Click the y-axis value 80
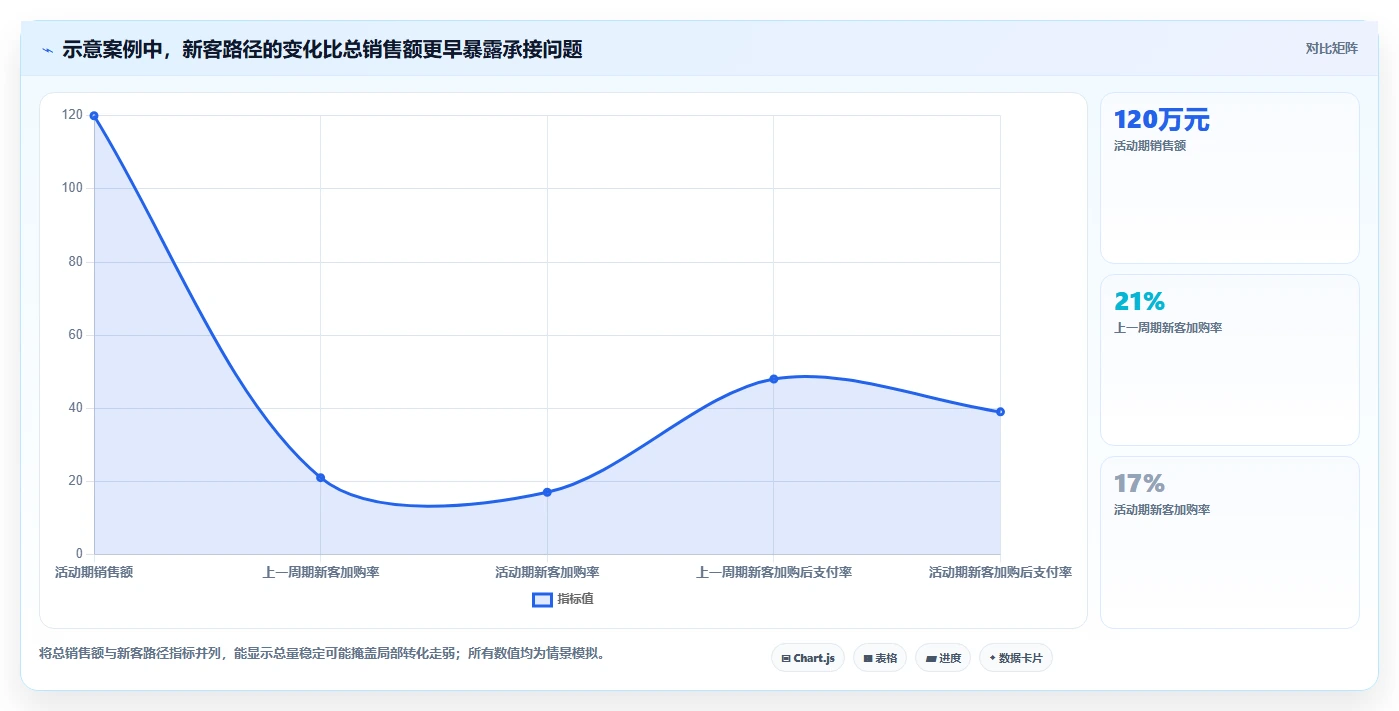Screen dimensions: 1399x711 [75, 262]
